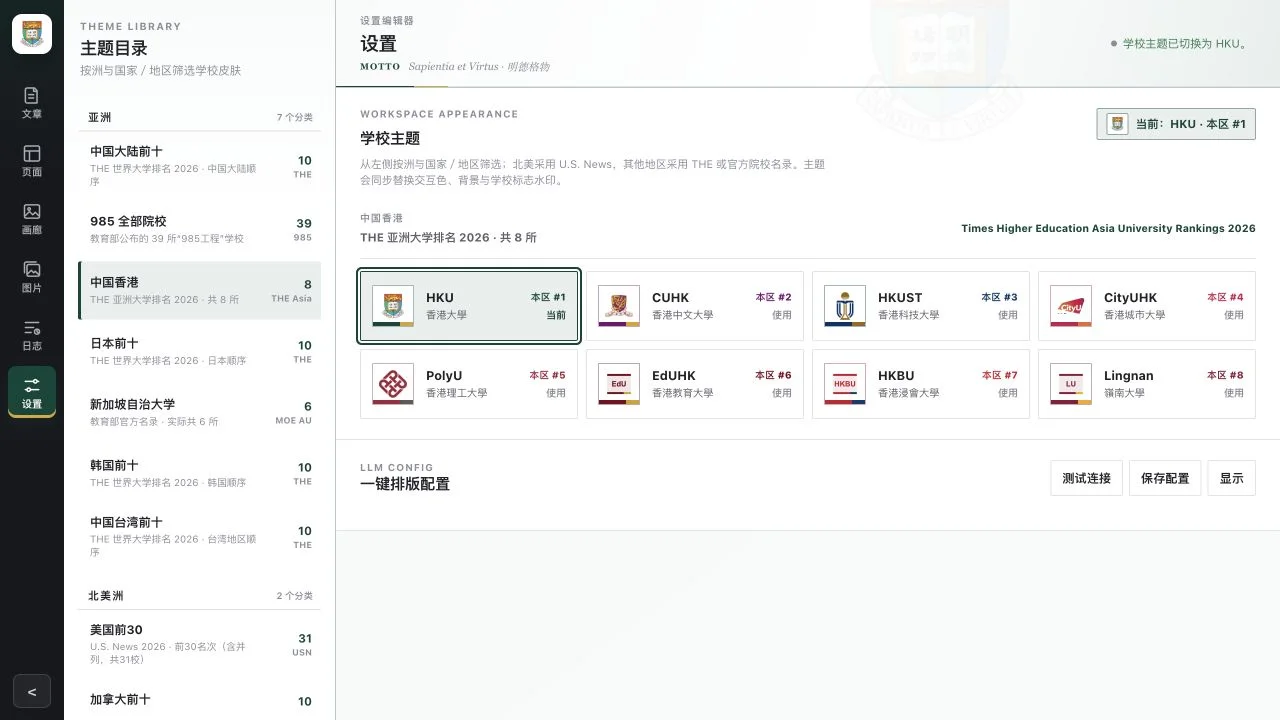Apply the PolyU 香港理工大学 theme
Screen dimensions: 1280x720
469,384
